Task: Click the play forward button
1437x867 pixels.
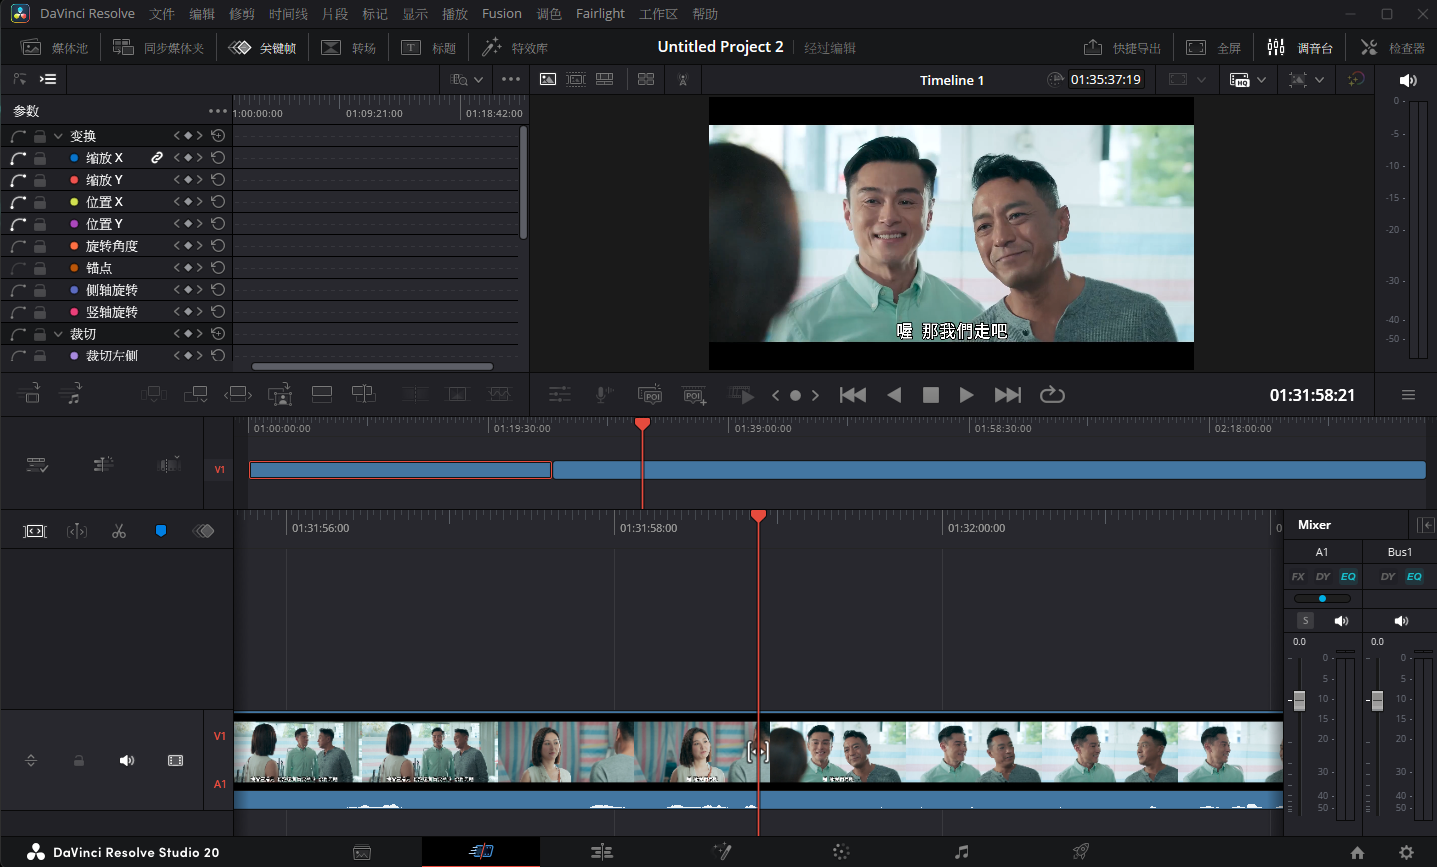Action: pos(966,395)
